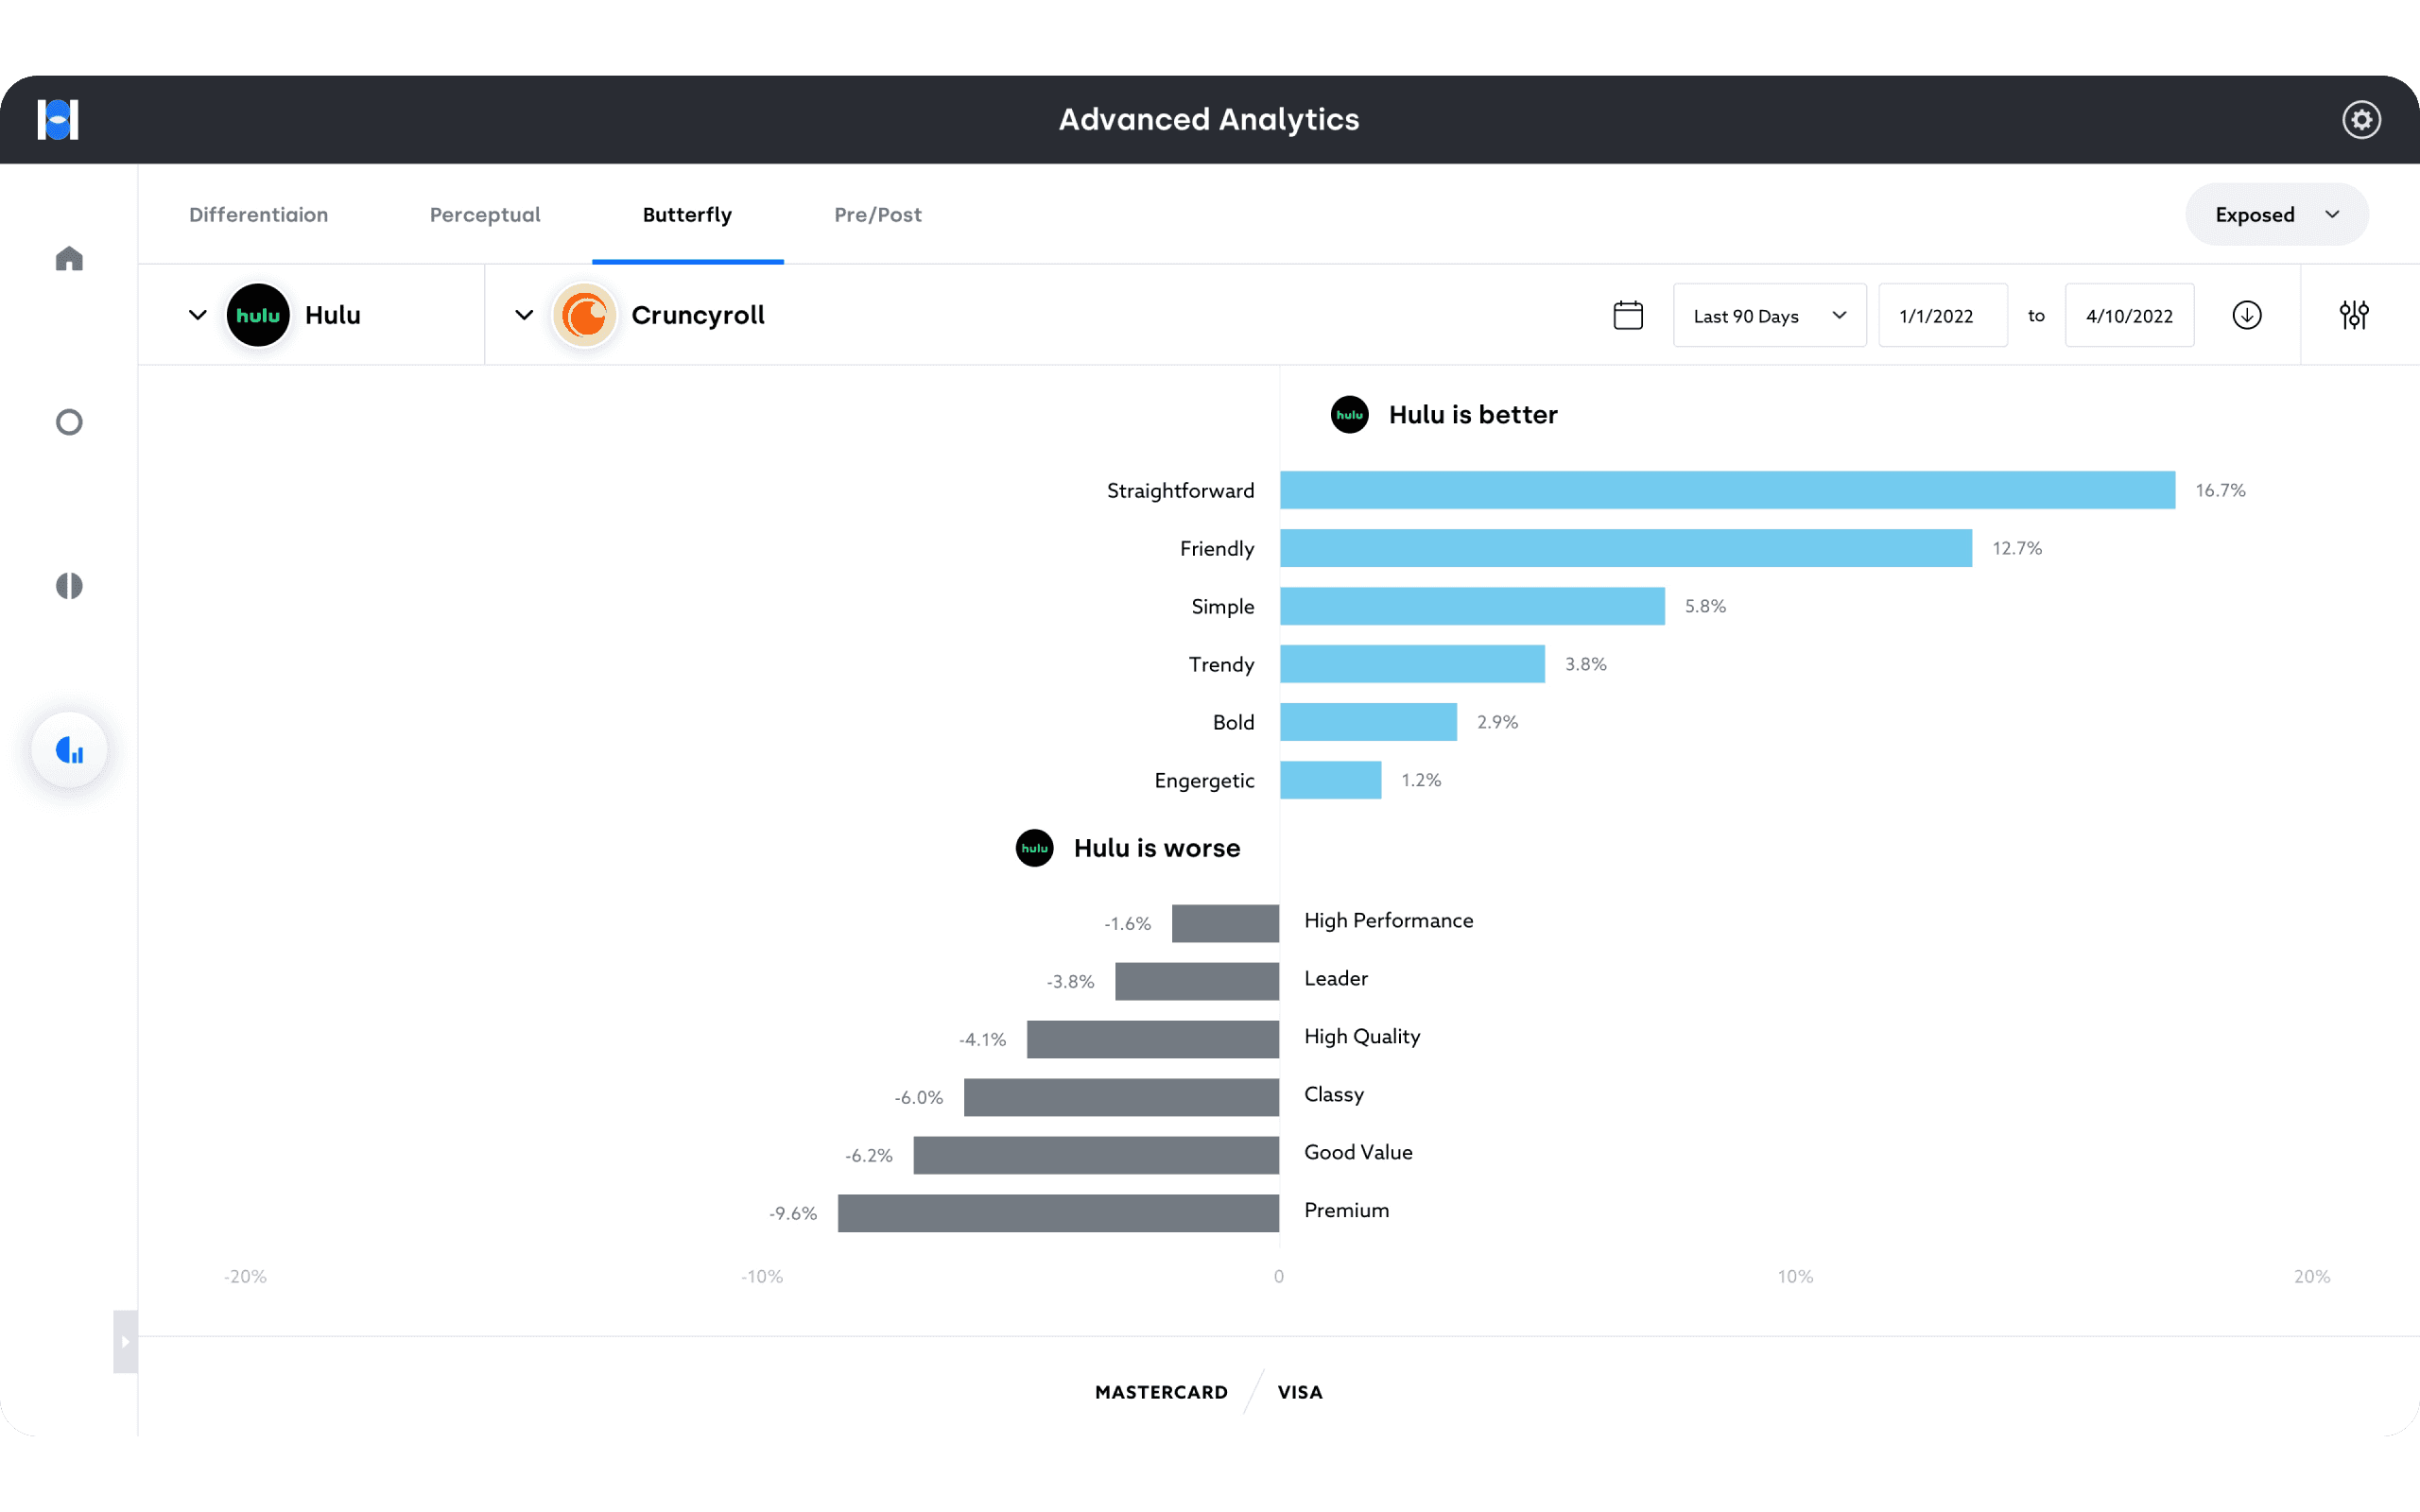Expand sidebar with small arrow handle

125,1342
